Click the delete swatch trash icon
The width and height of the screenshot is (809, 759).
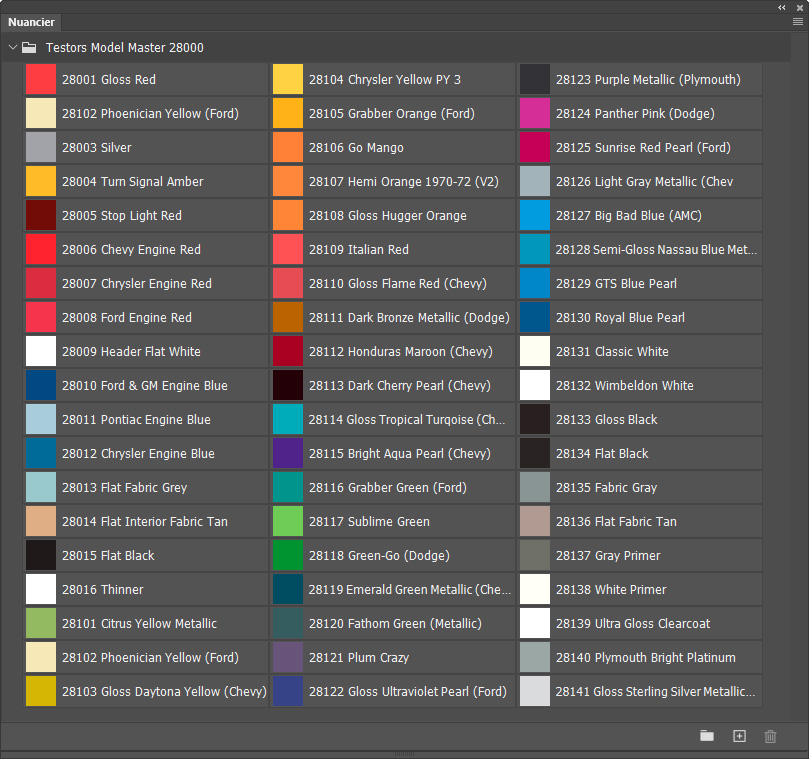[x=770, y=736]
